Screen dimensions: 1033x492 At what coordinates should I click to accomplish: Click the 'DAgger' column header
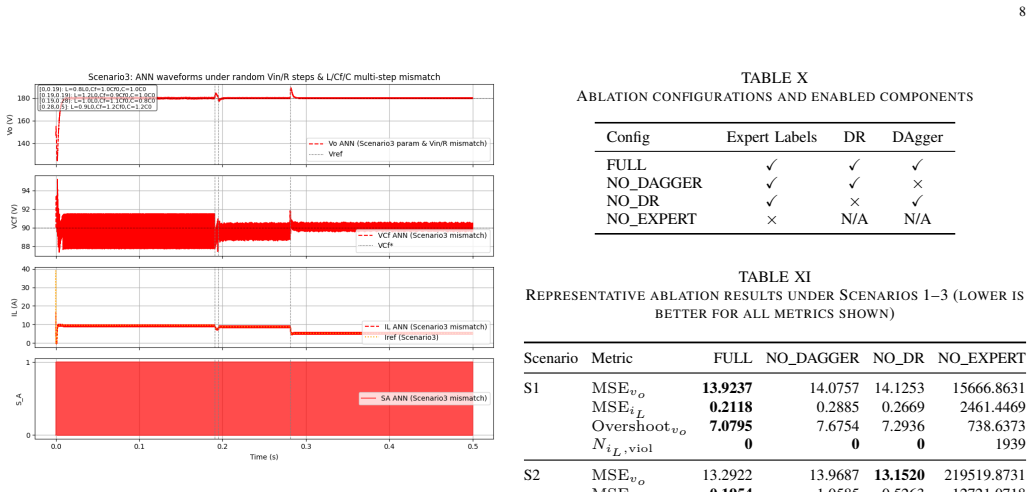tap(918, 137)
